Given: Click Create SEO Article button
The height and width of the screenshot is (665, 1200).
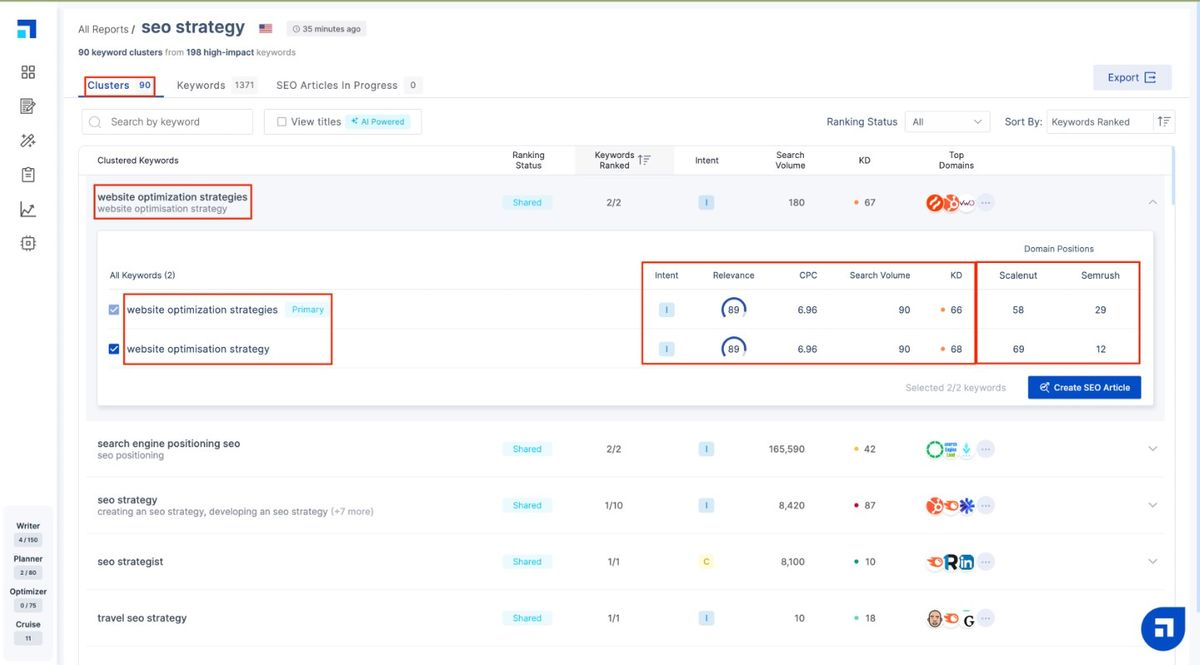Looking at the screenshot, I should coord(1084,388).
